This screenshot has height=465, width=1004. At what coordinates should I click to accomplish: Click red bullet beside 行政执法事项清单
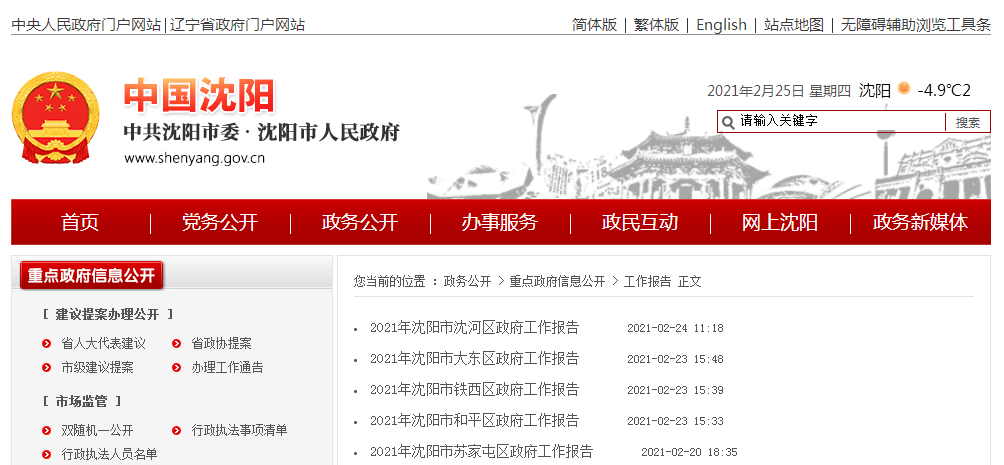tap(177, 430)
